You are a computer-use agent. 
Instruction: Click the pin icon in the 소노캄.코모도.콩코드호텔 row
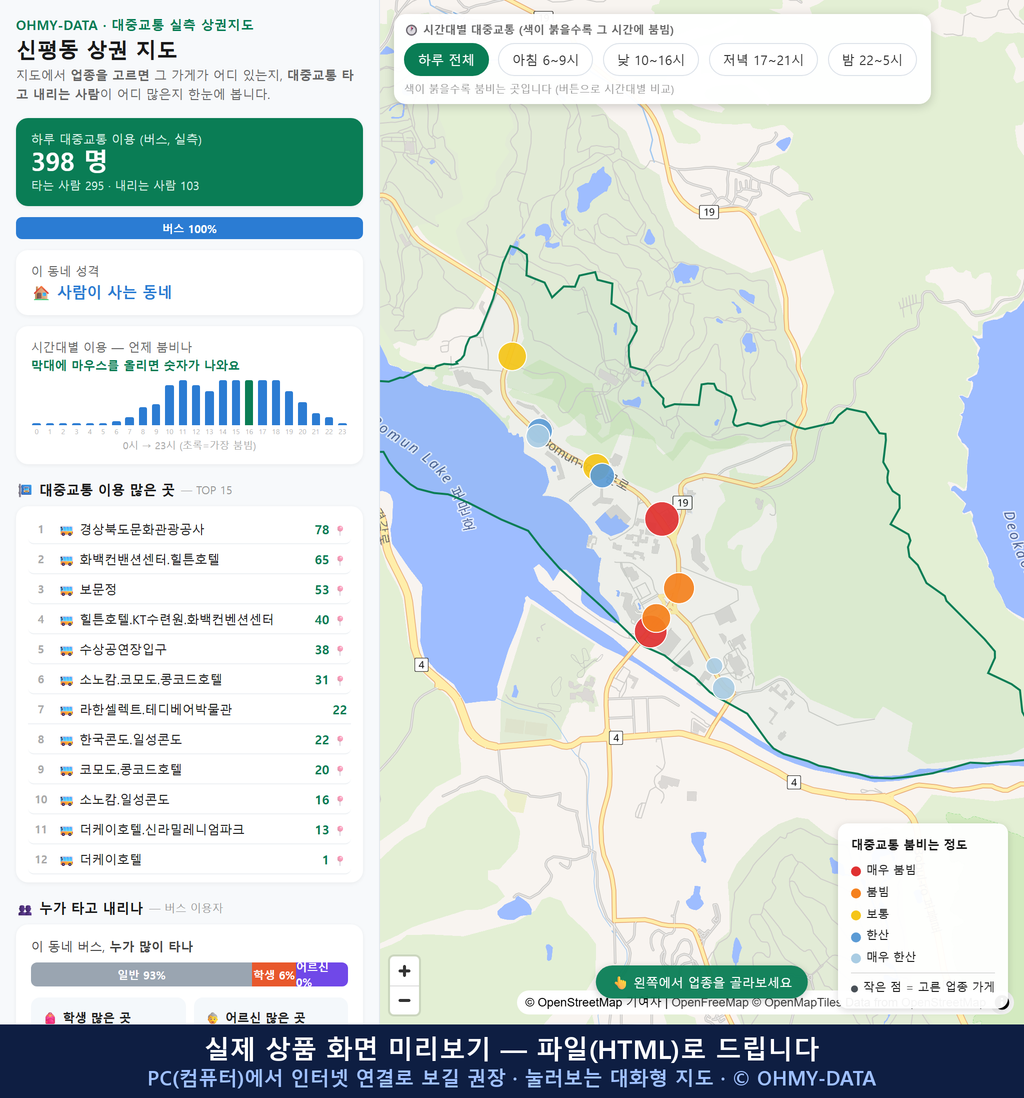point(340,680)
